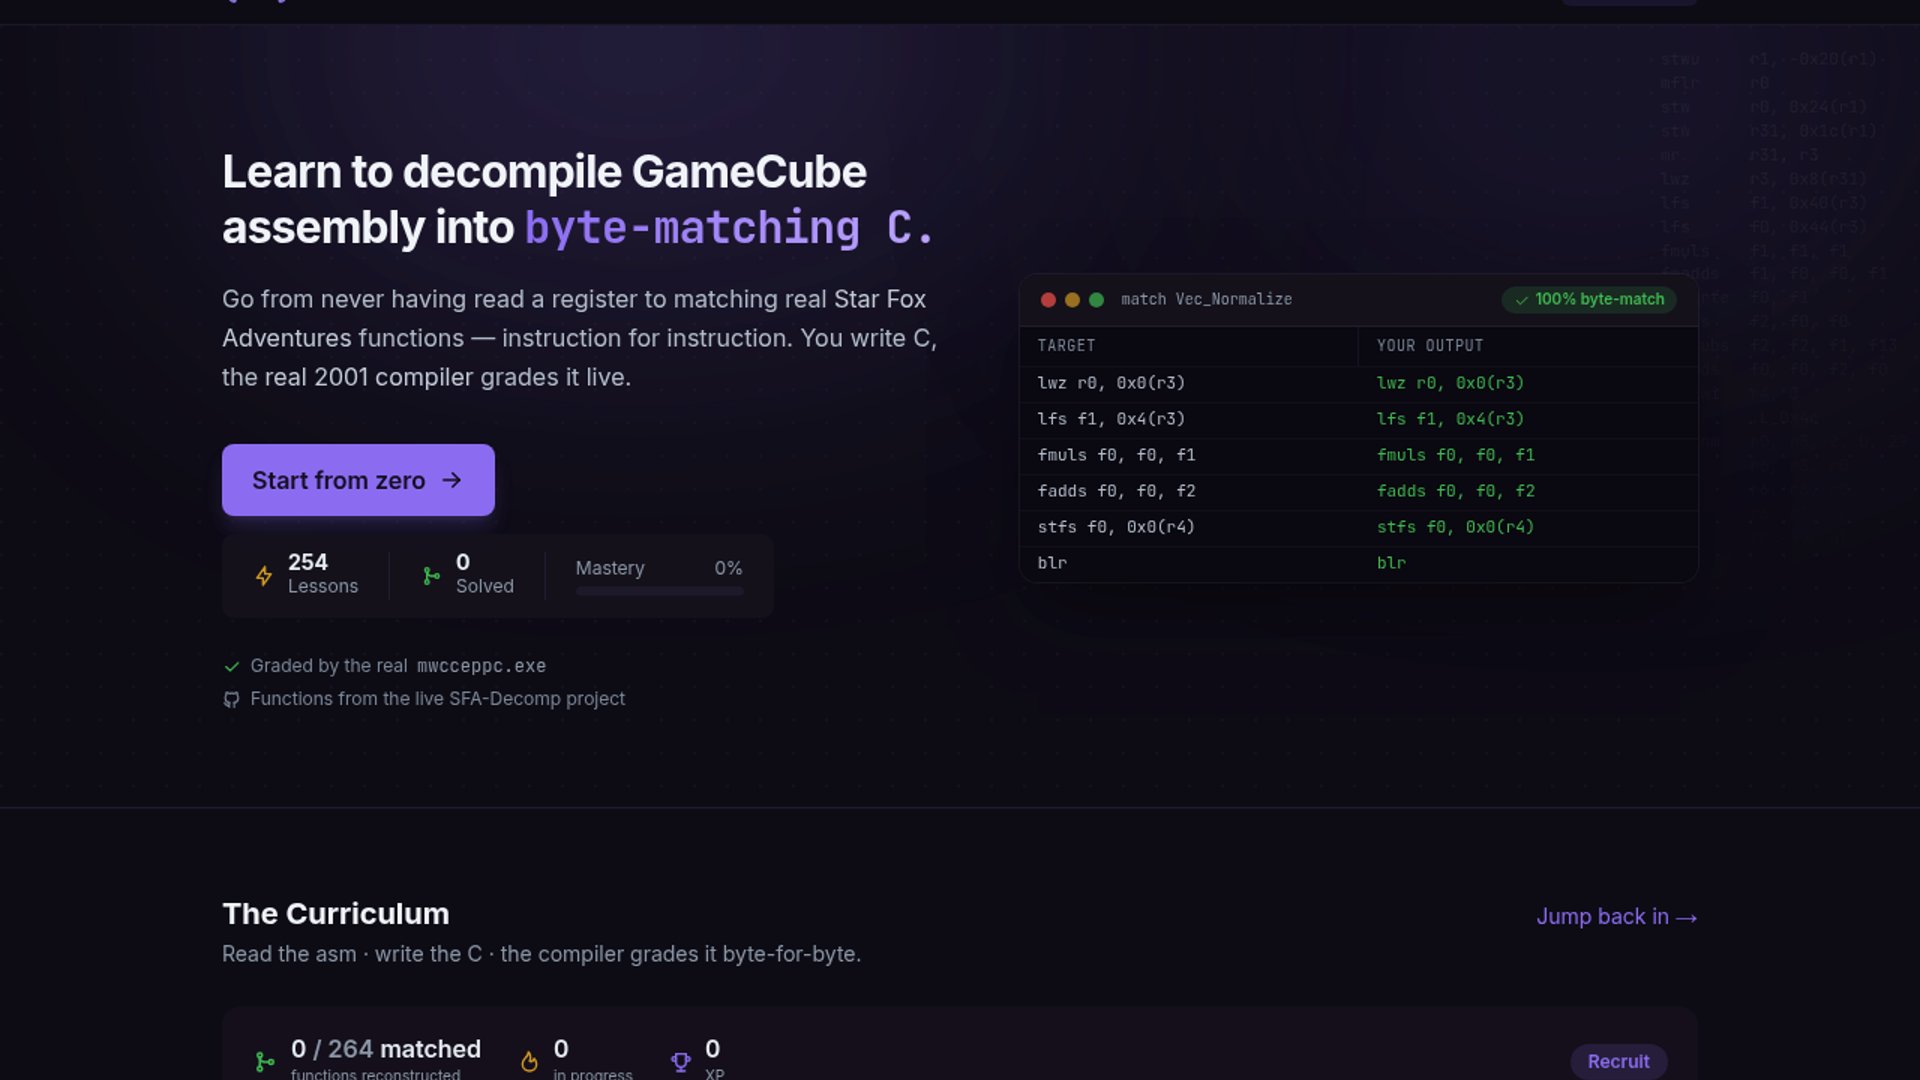
Task: Click the 100% byte-match badge
Action: coord(1589,300)
